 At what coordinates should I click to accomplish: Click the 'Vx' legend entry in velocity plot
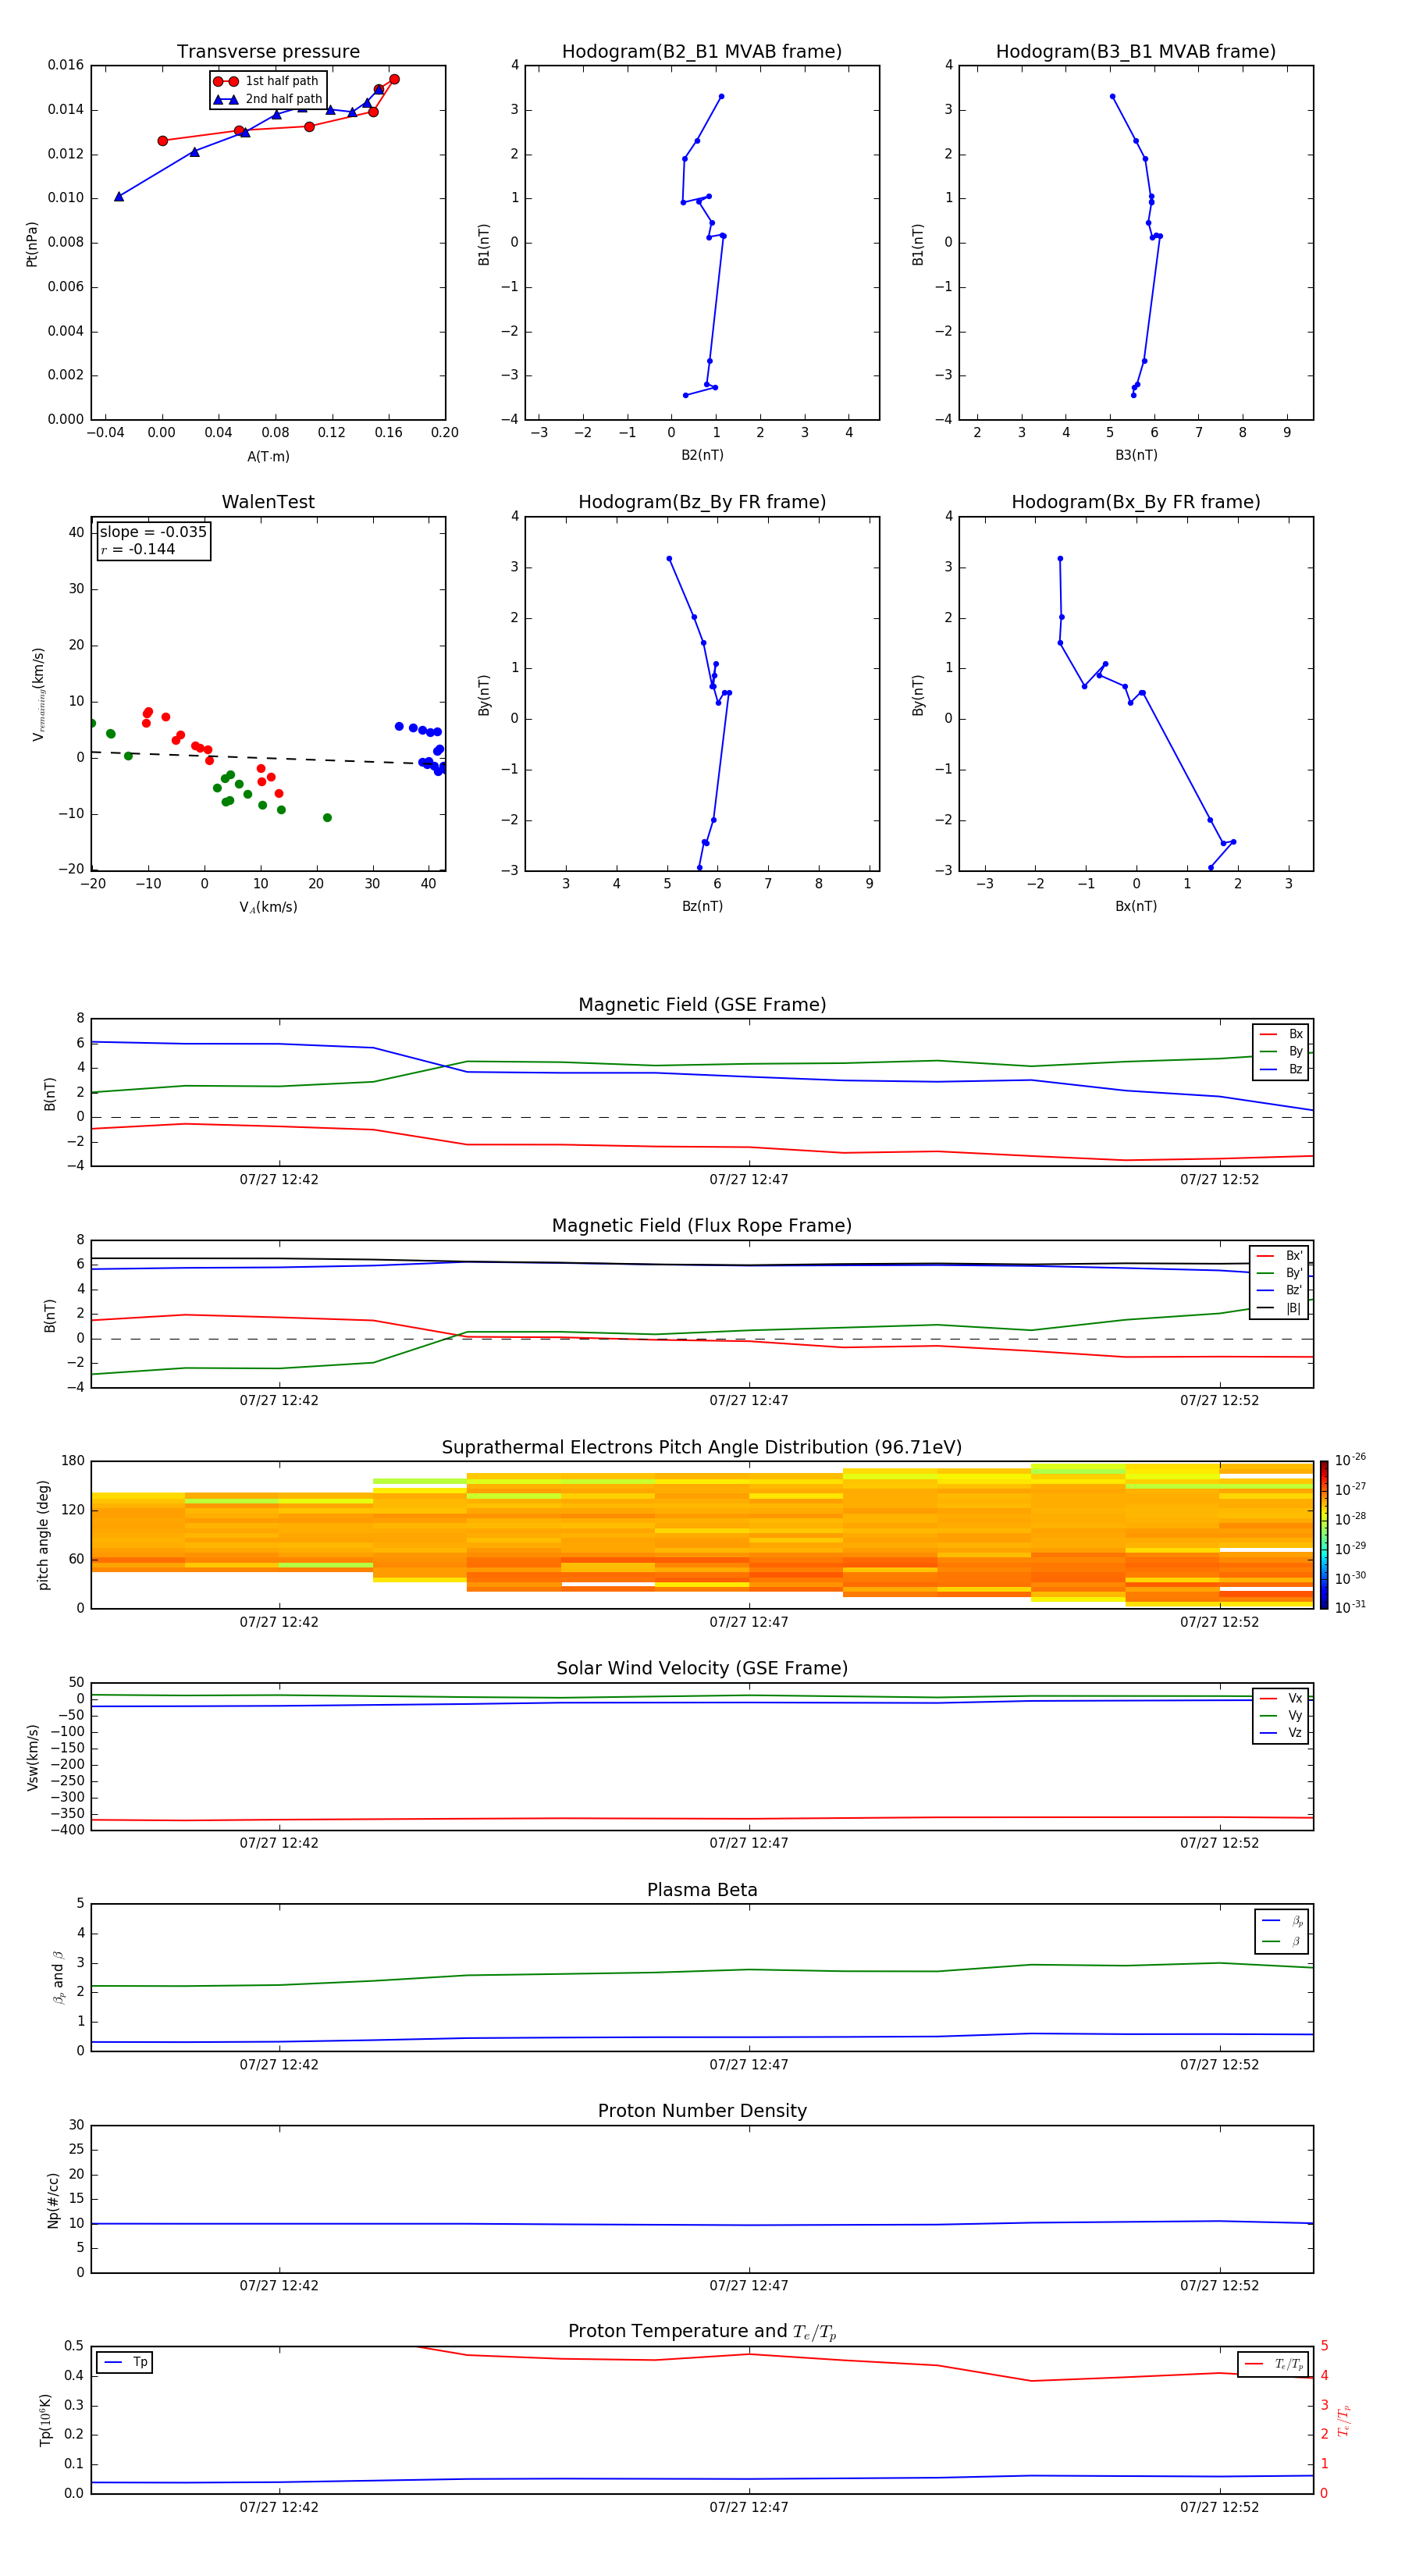tap(1281, 1698)
